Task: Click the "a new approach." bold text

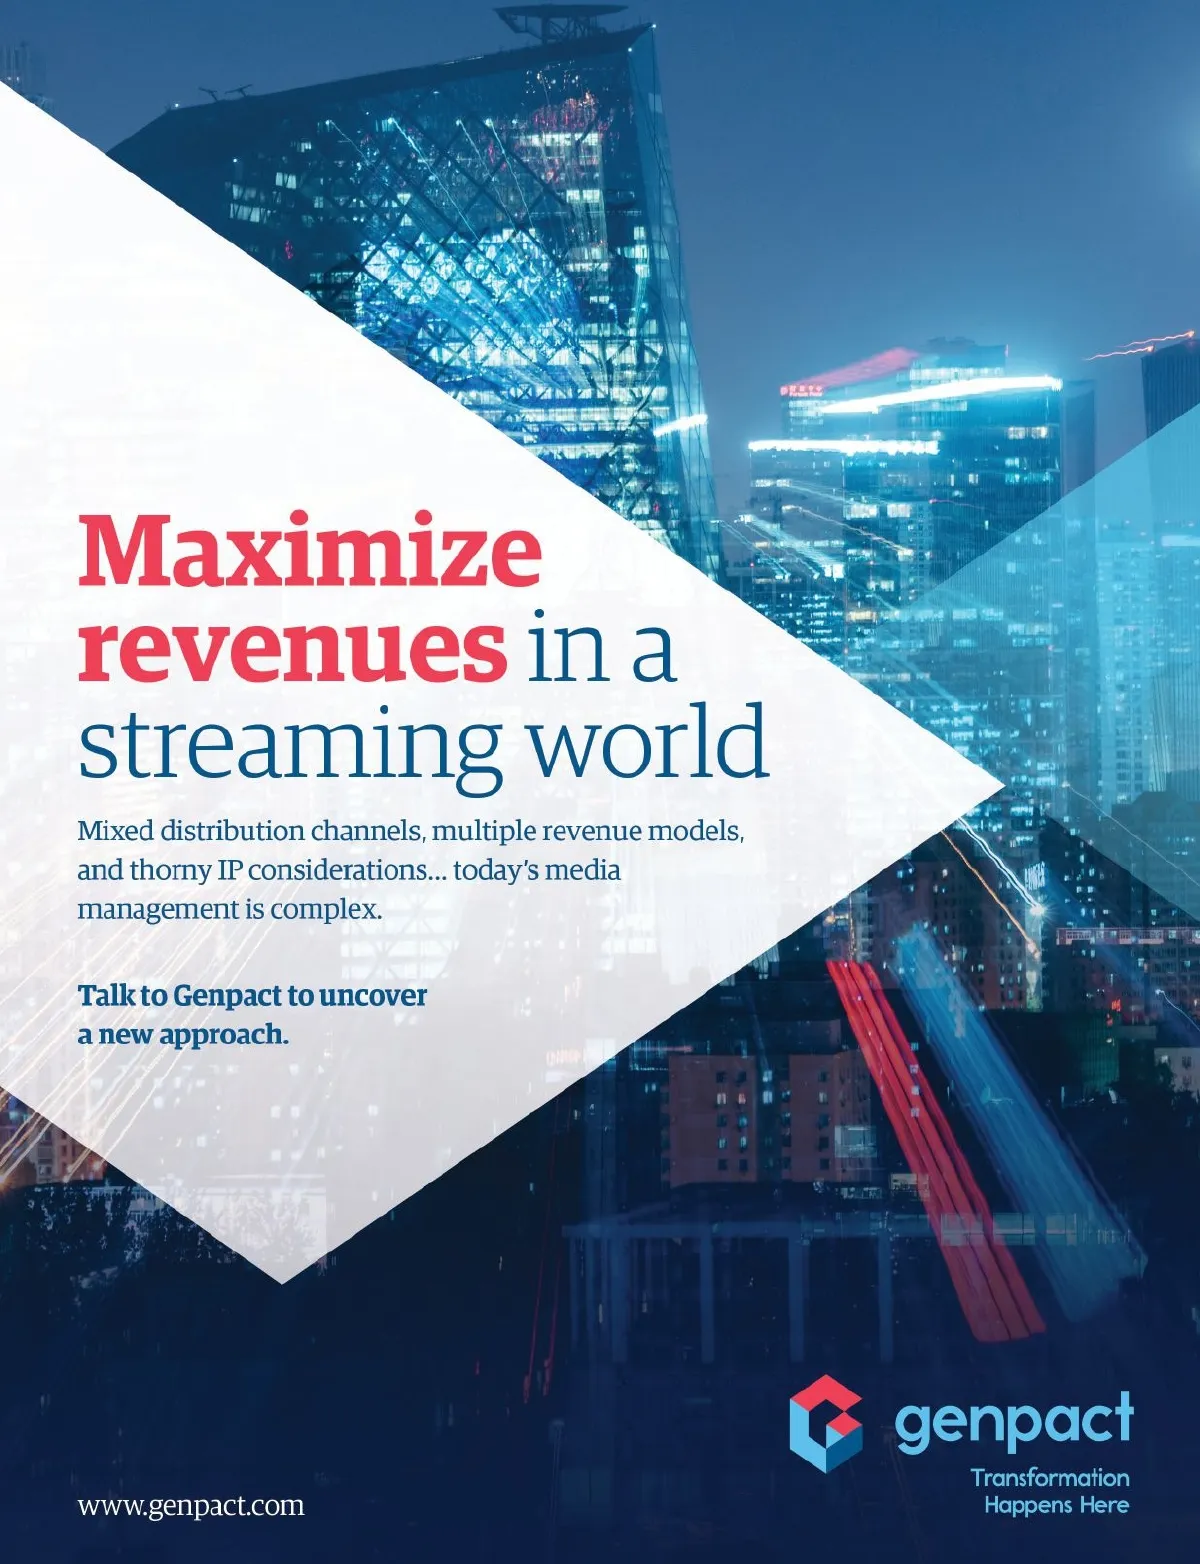Action: point(183,1034)
